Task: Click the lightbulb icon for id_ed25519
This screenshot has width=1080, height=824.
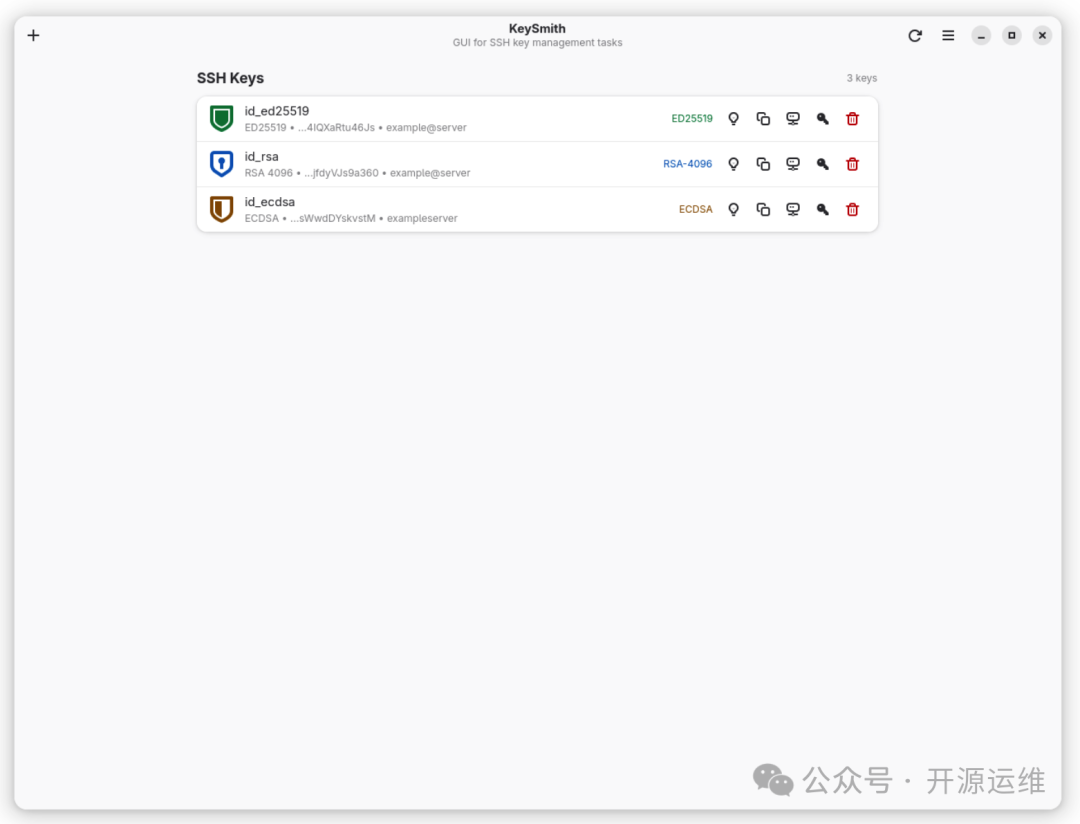Action: coord(733,119)
